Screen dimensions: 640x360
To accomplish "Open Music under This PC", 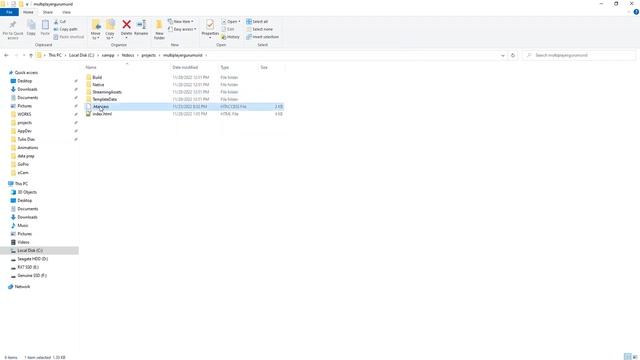I will [x=20, y=225].
